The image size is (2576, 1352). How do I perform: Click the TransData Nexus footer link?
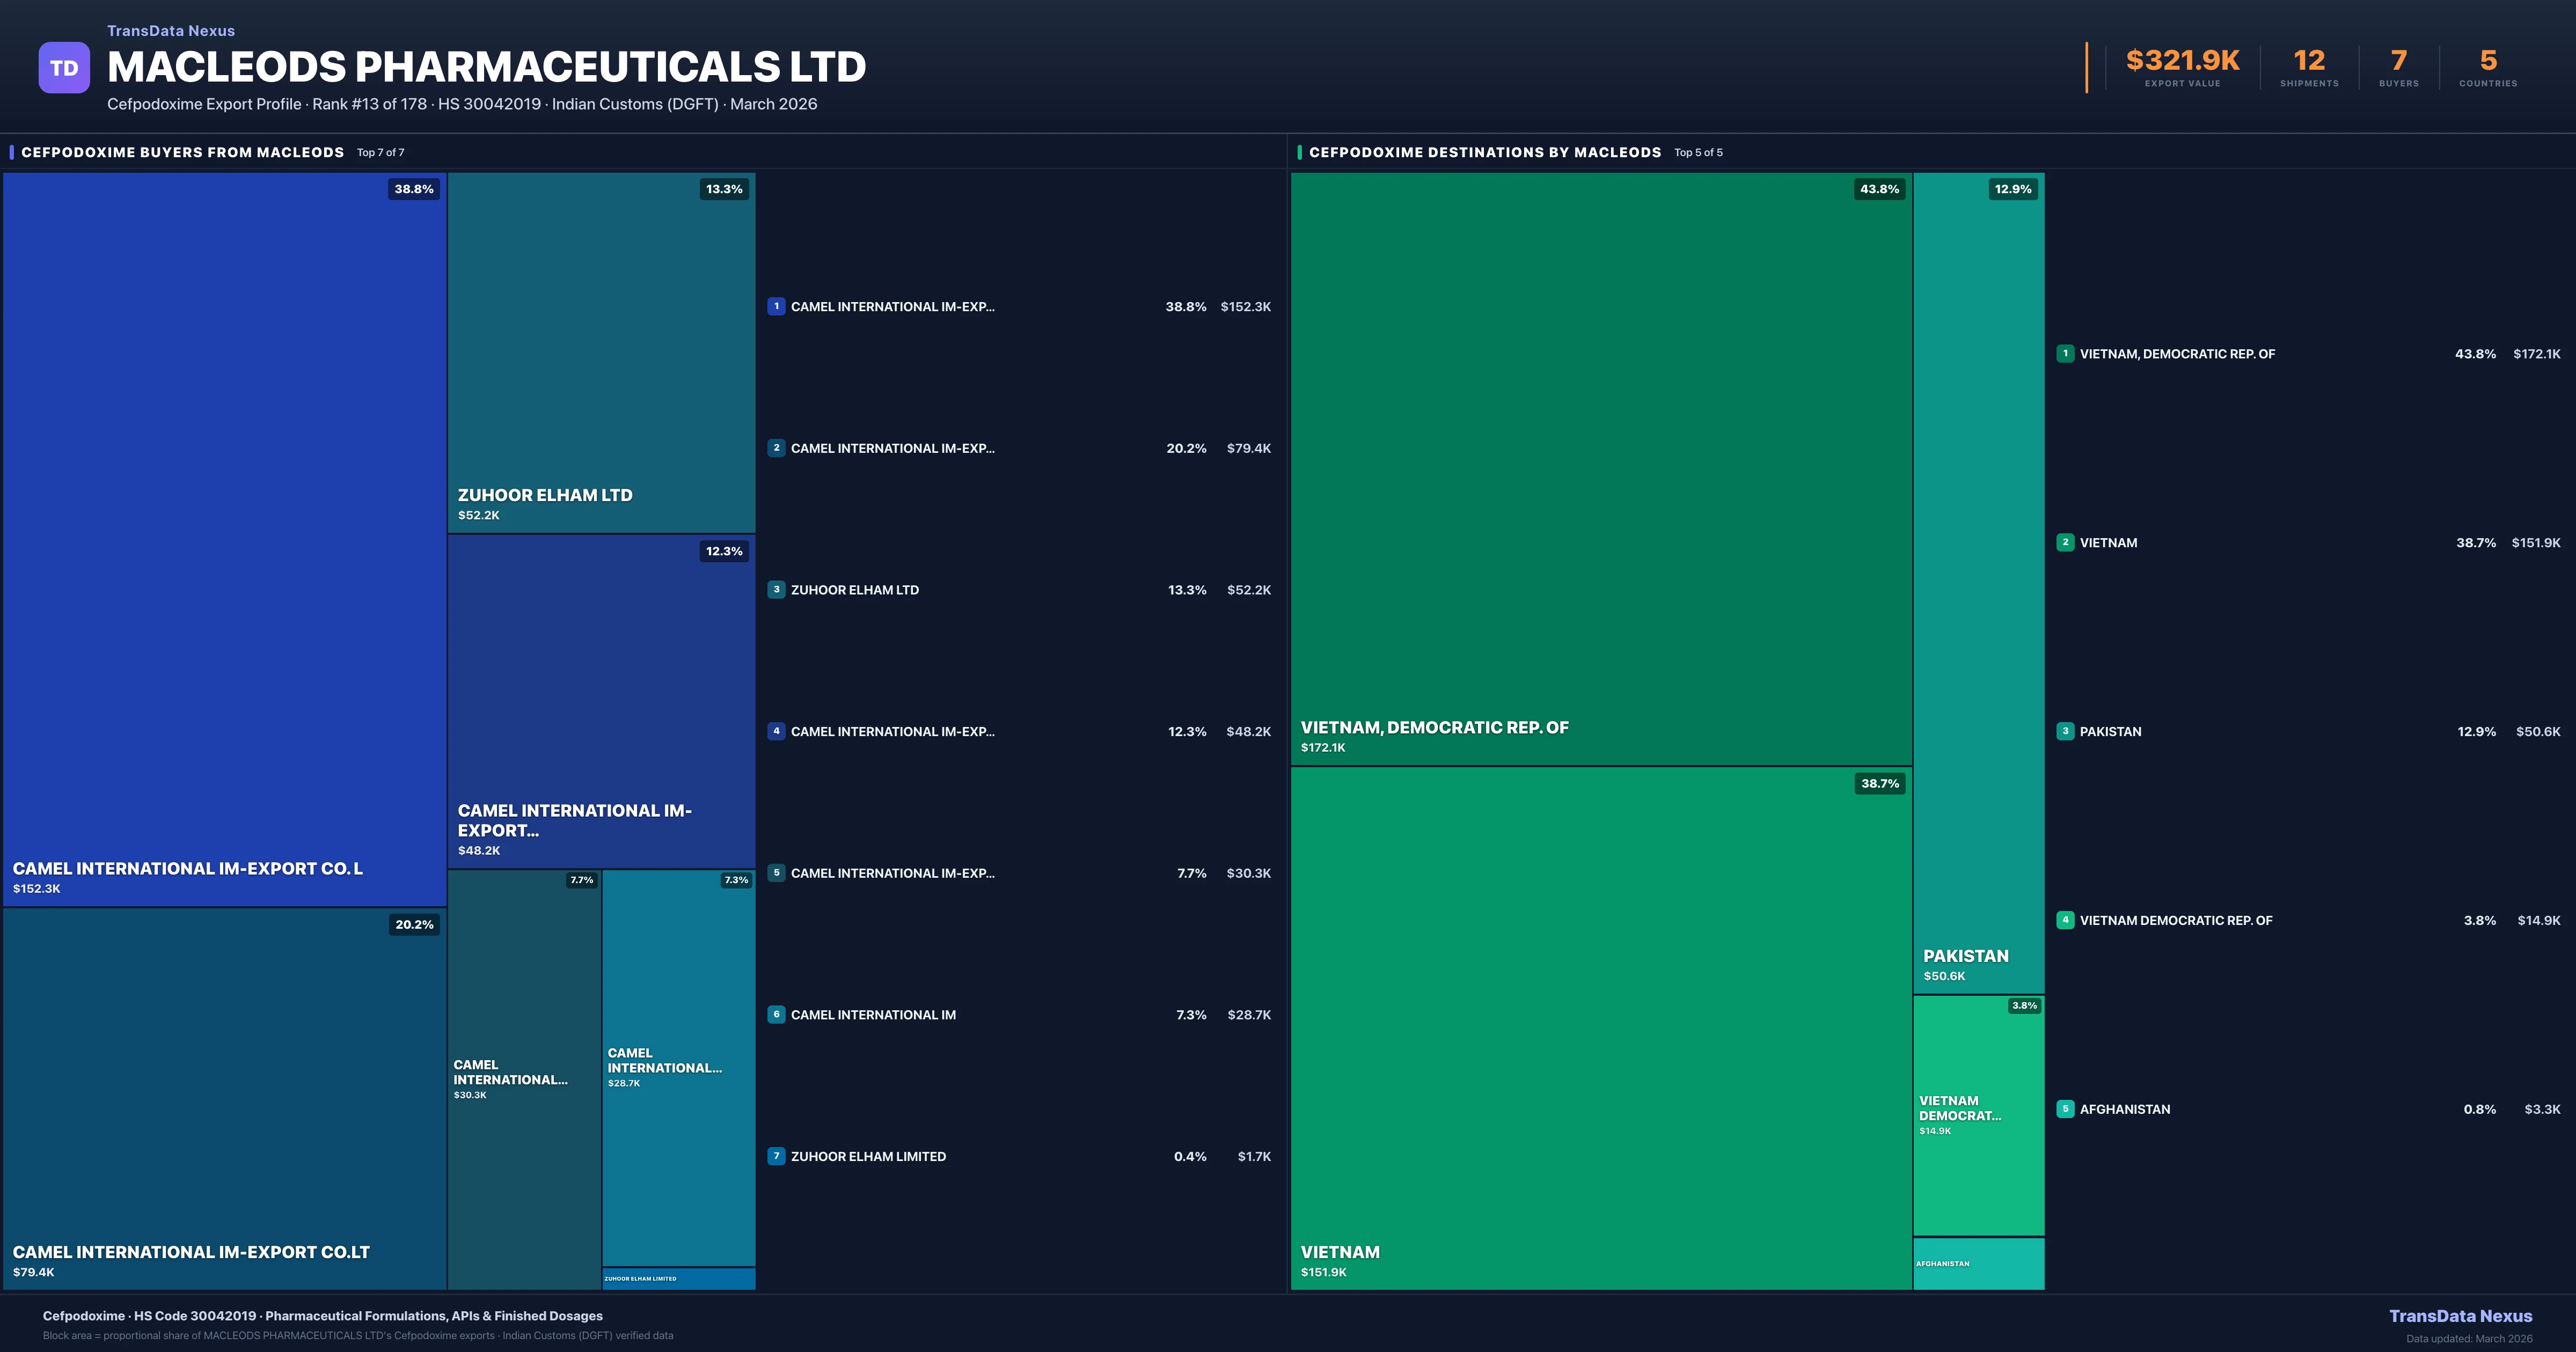point(2460,1316)
